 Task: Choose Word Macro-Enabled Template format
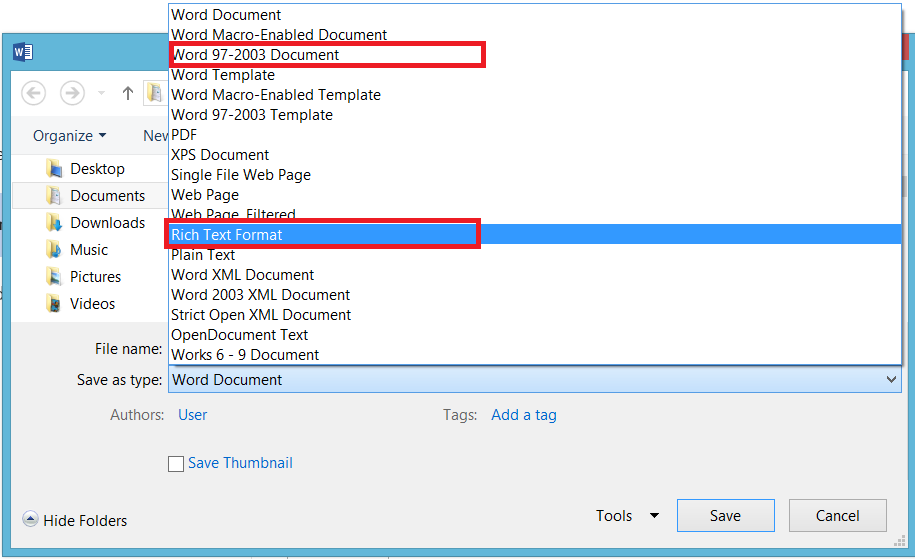535,95
